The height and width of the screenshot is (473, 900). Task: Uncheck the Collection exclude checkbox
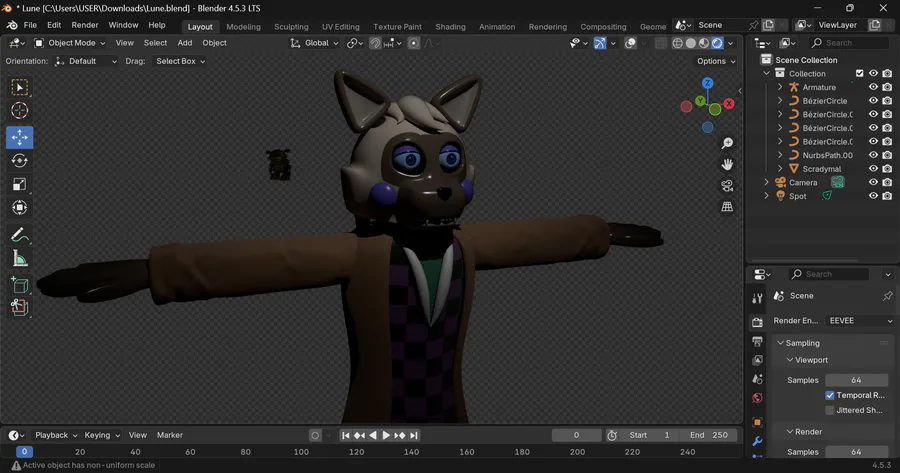[859, 73]
